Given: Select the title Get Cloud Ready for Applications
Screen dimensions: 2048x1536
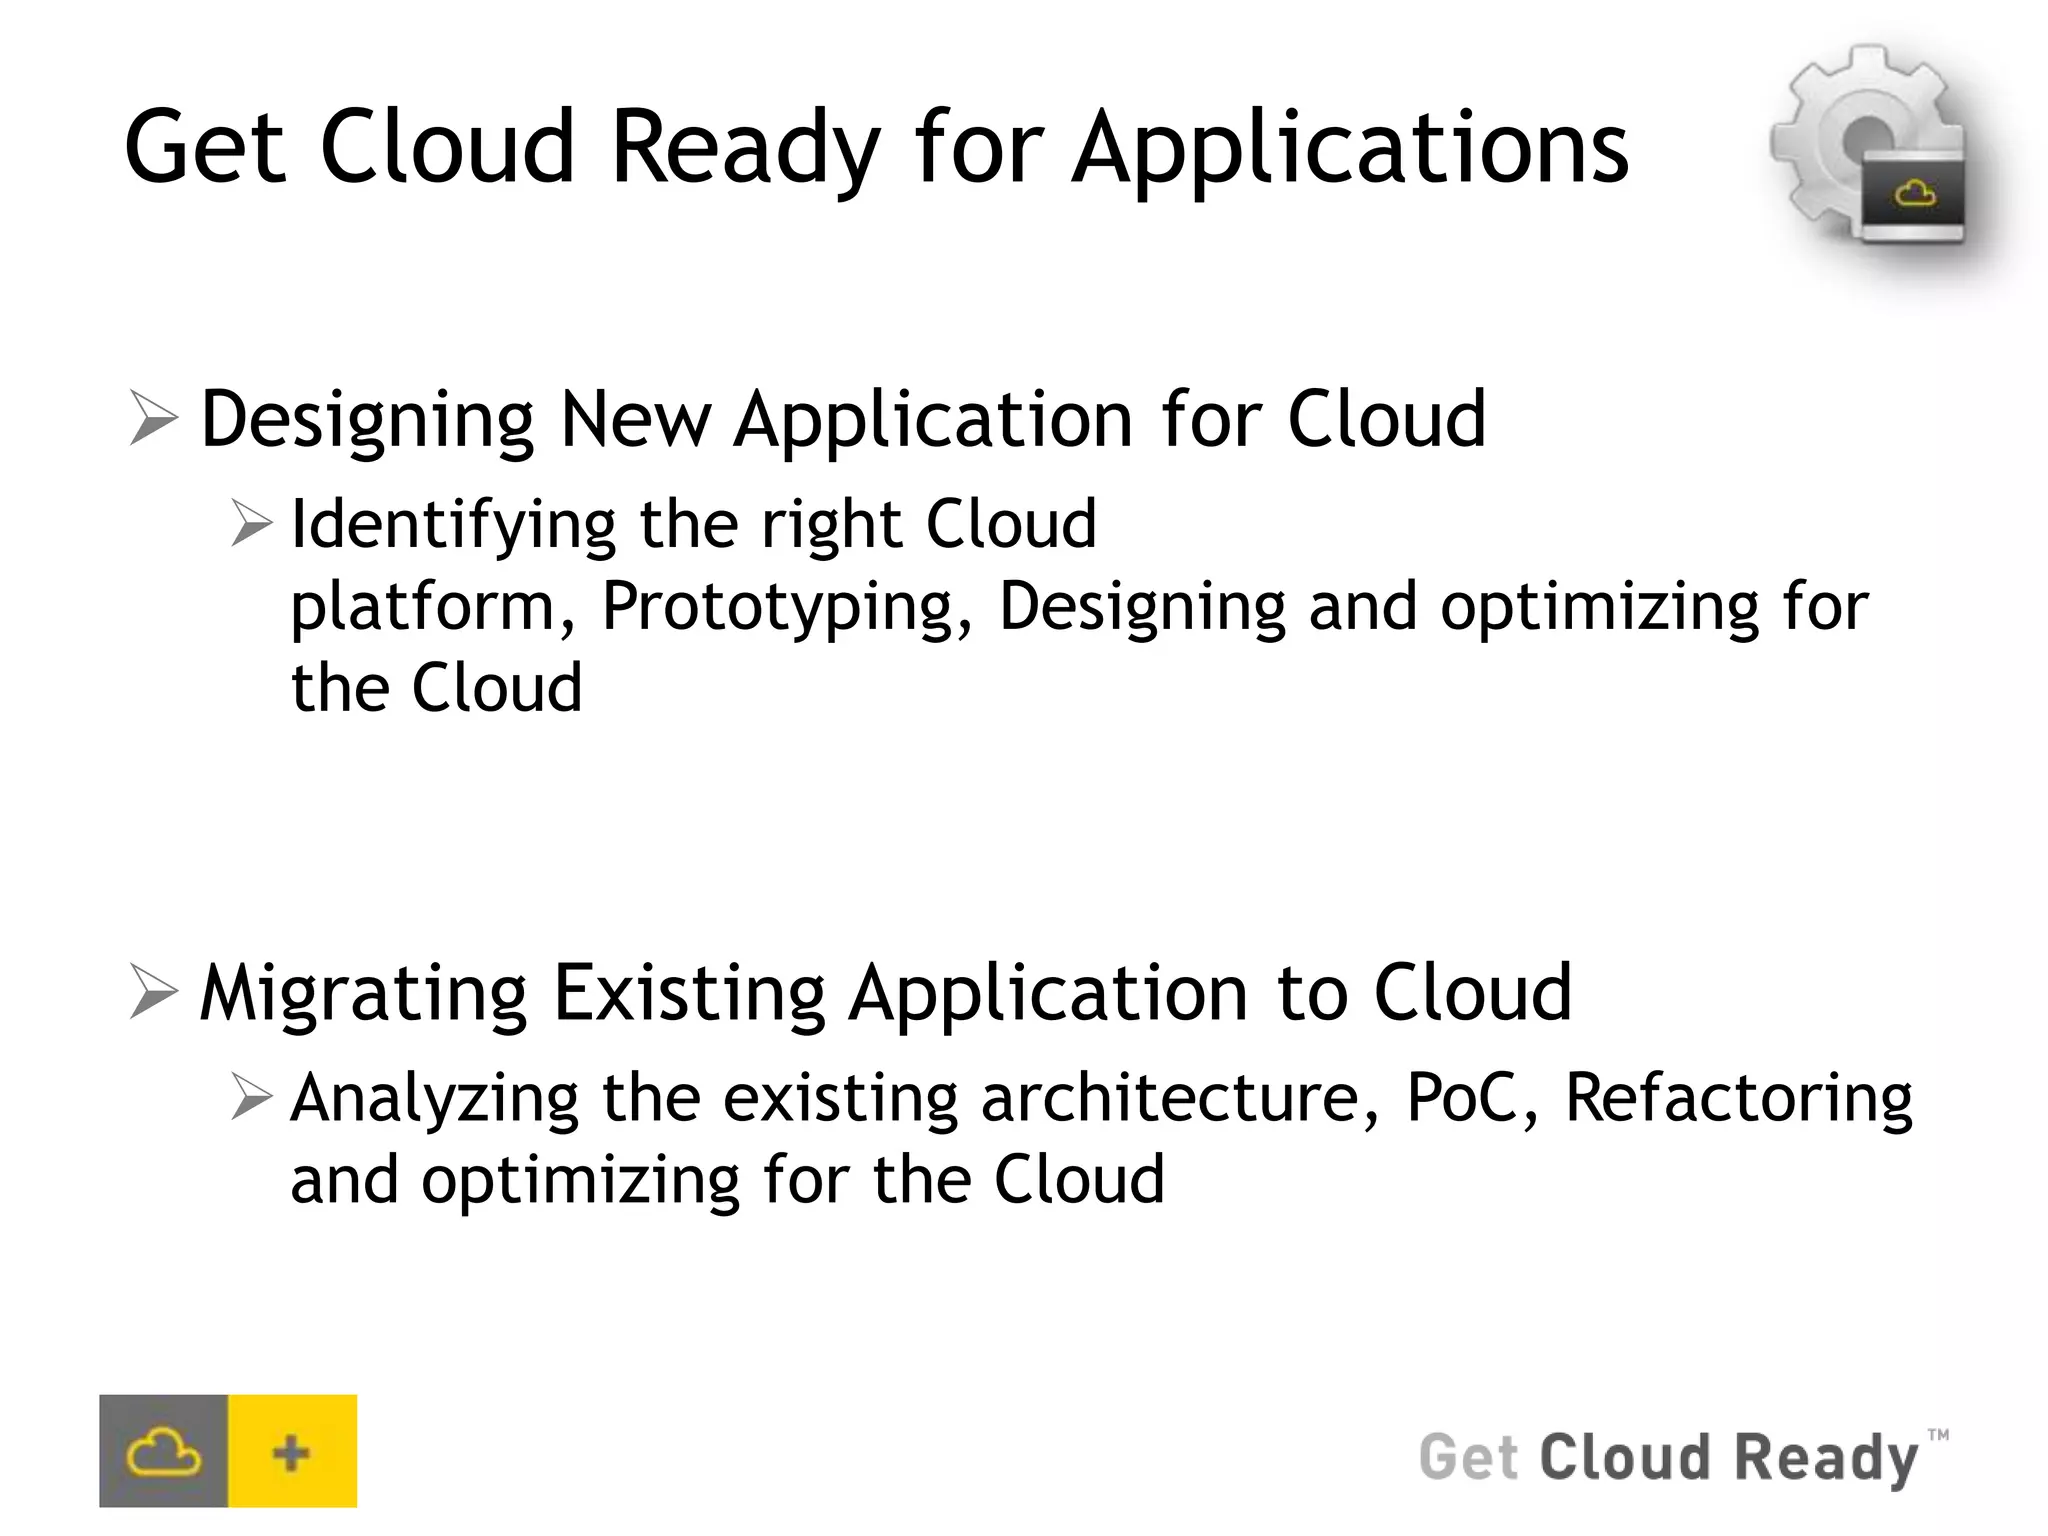Looking at the screenshot, I should (876, 150).
